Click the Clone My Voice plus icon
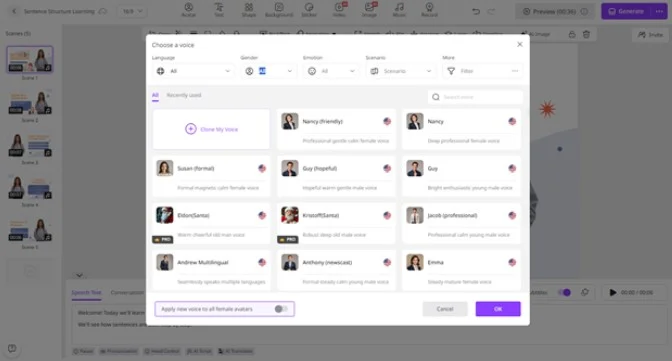This screenshot has height=361, width=672. (191, 129)
